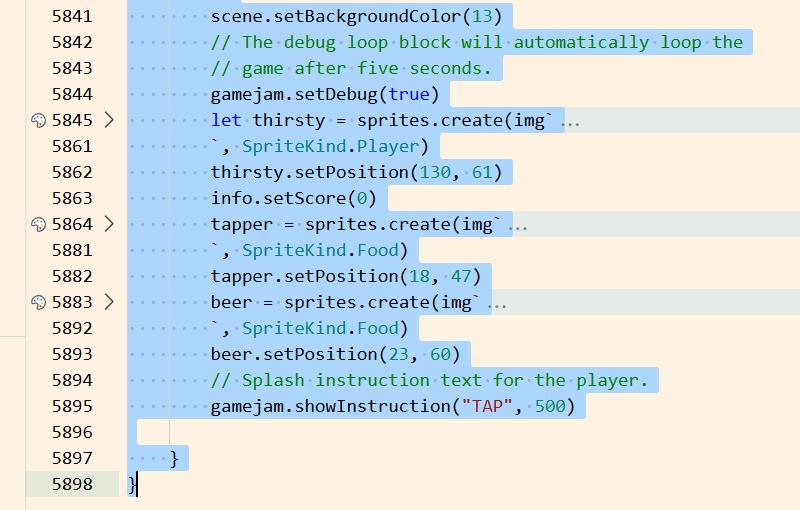This screenshot has height=510, width=800.
Task: Click the info.setScore(0) statement
Action: point(292,198)
